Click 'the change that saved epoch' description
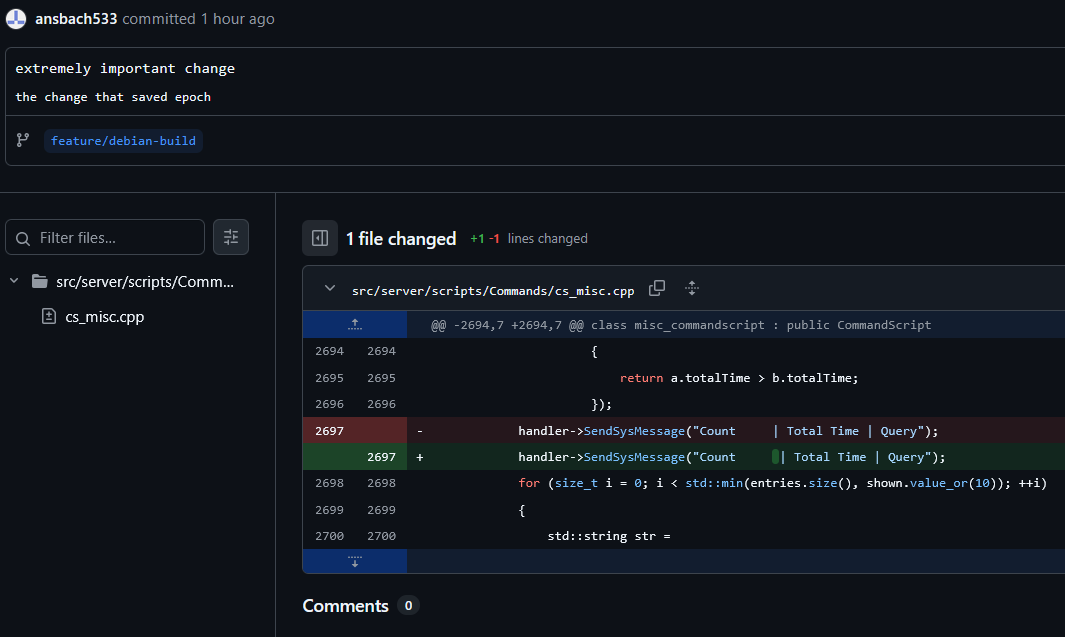 (x=113, y=97)
